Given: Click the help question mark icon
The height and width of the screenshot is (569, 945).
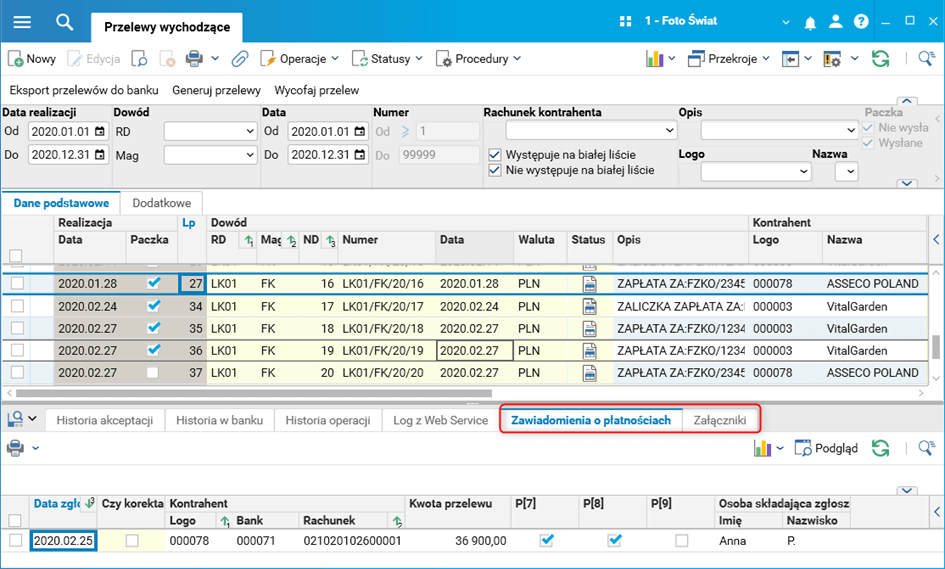Looking at the screenshot, I should [x=861, y=22].
